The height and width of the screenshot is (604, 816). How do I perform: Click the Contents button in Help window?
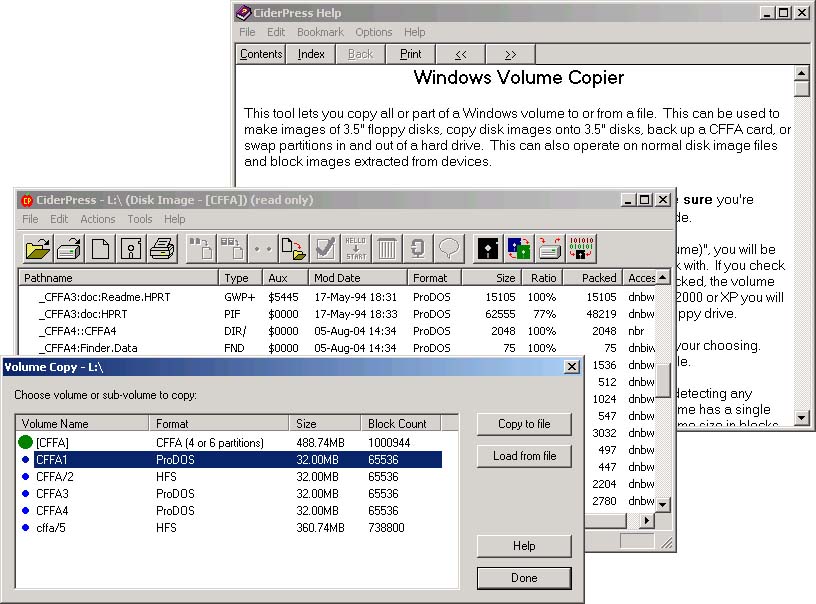tap(261, 54)
